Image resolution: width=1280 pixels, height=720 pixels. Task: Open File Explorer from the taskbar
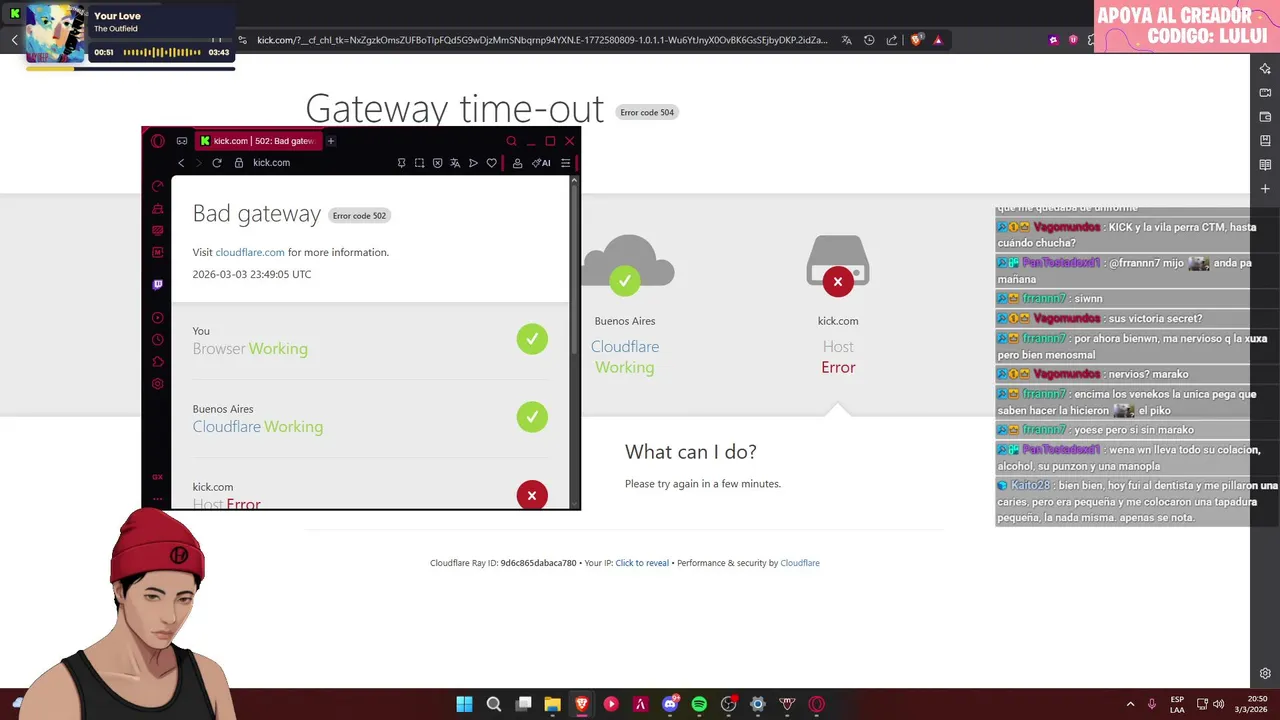pyautogui.click(x=552, y=704)
